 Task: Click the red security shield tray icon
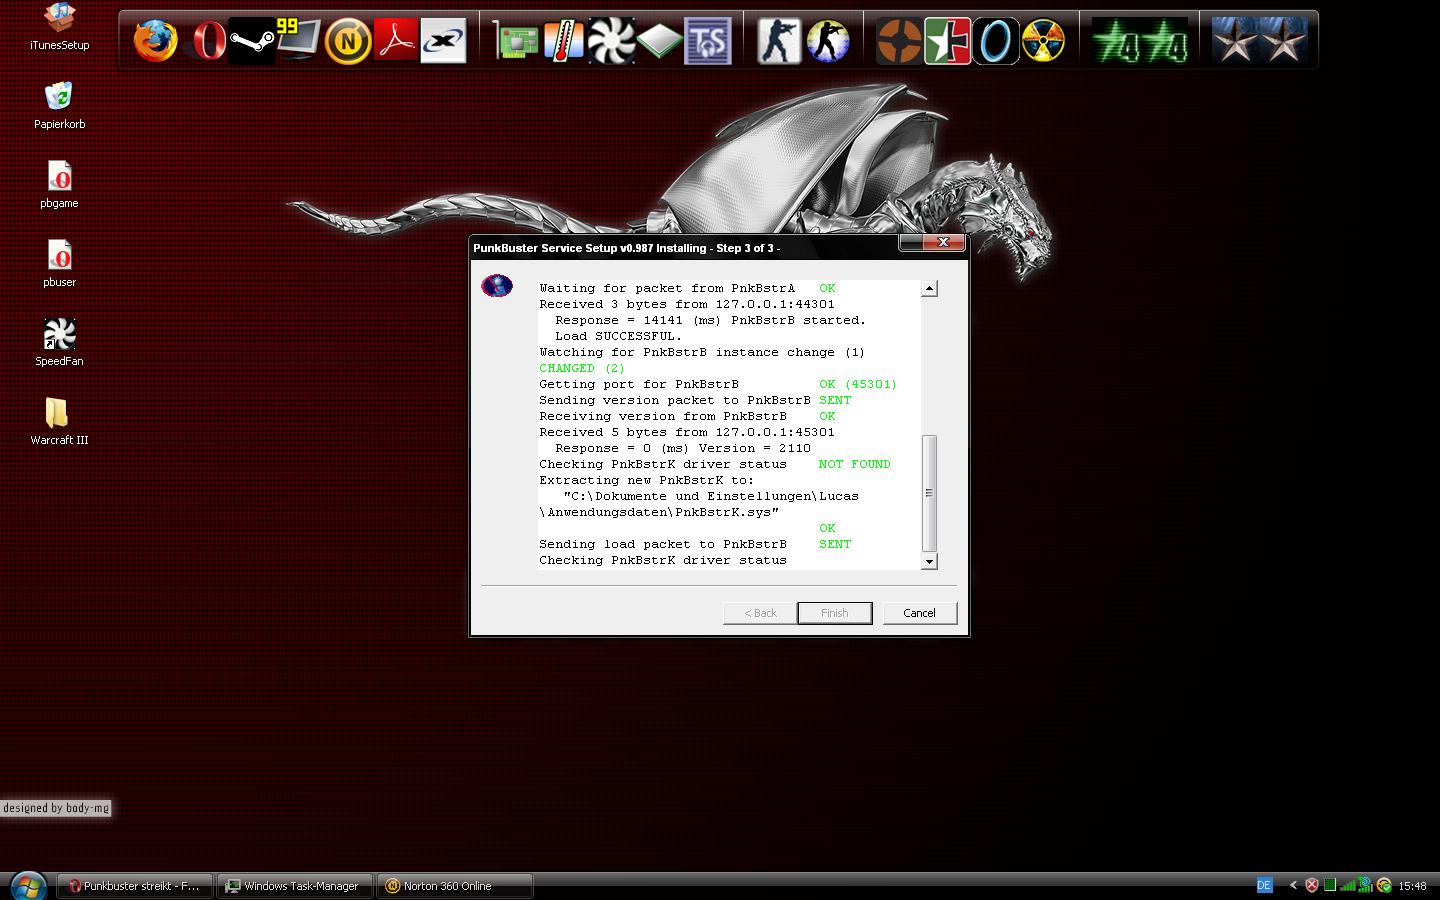pos(1312,885)
